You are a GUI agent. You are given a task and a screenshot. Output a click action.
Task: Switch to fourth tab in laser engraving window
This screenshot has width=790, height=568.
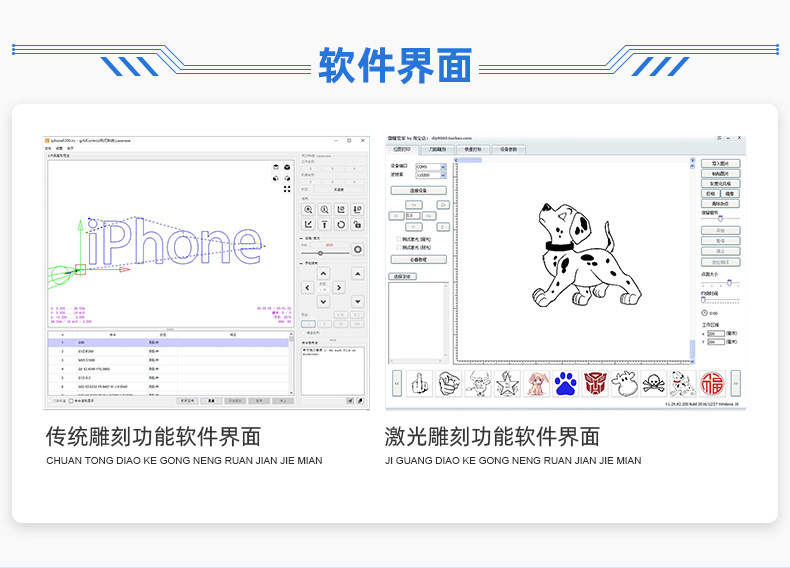[x=508, y=149]
